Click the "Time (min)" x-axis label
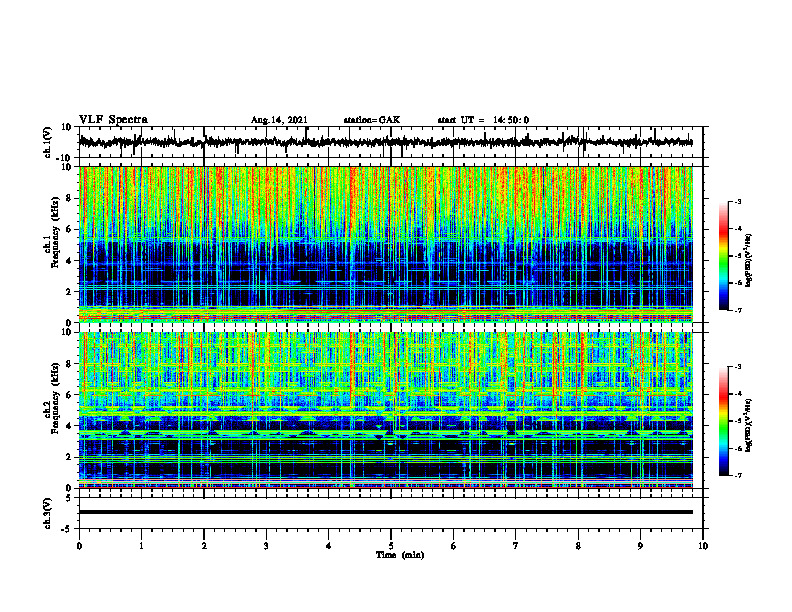 click(x=400, y=555)
